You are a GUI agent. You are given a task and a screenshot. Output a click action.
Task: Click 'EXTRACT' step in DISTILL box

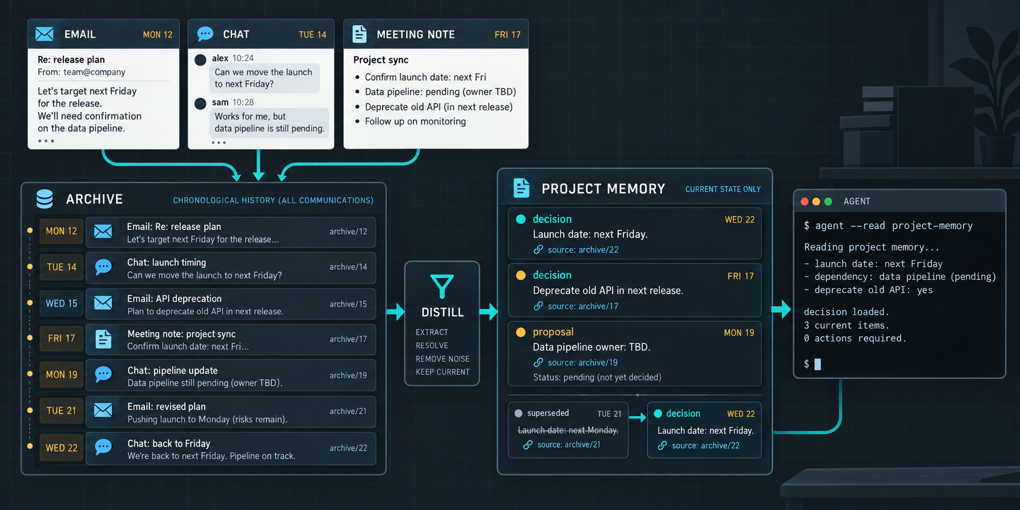coord(432,332)
